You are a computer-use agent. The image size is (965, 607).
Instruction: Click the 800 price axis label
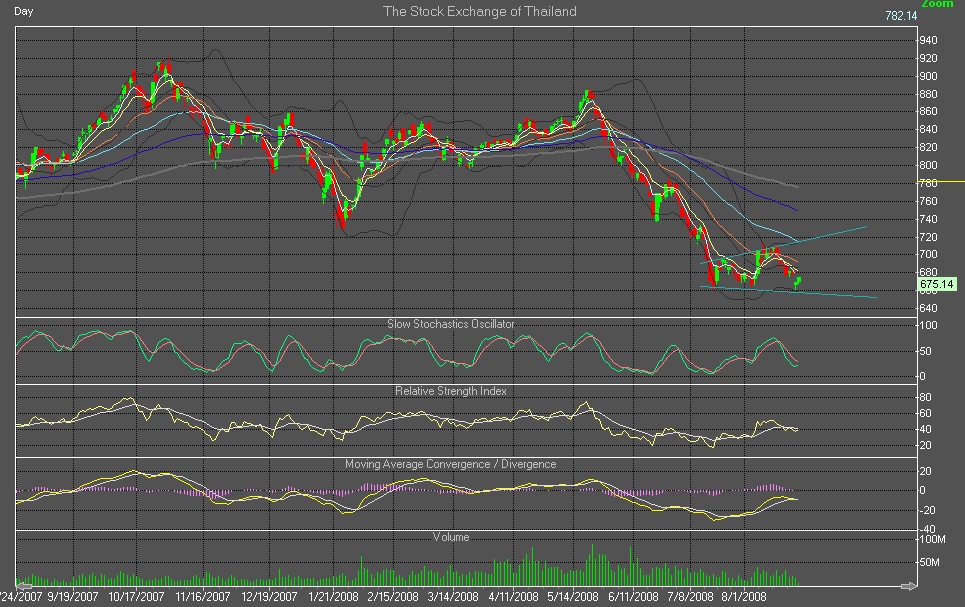coord(928,165)
